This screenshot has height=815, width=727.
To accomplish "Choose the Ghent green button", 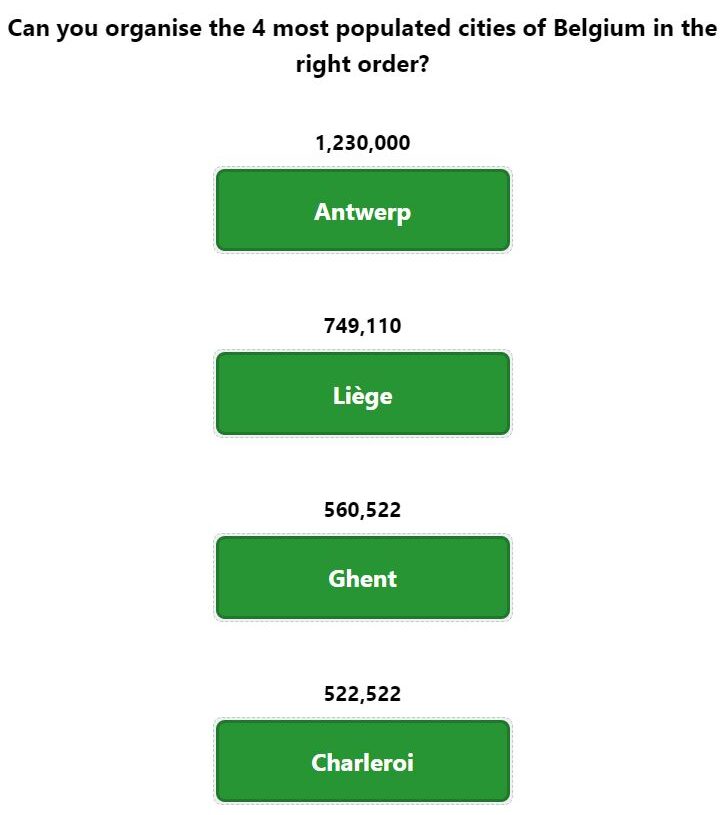I will tap(363, 577).
